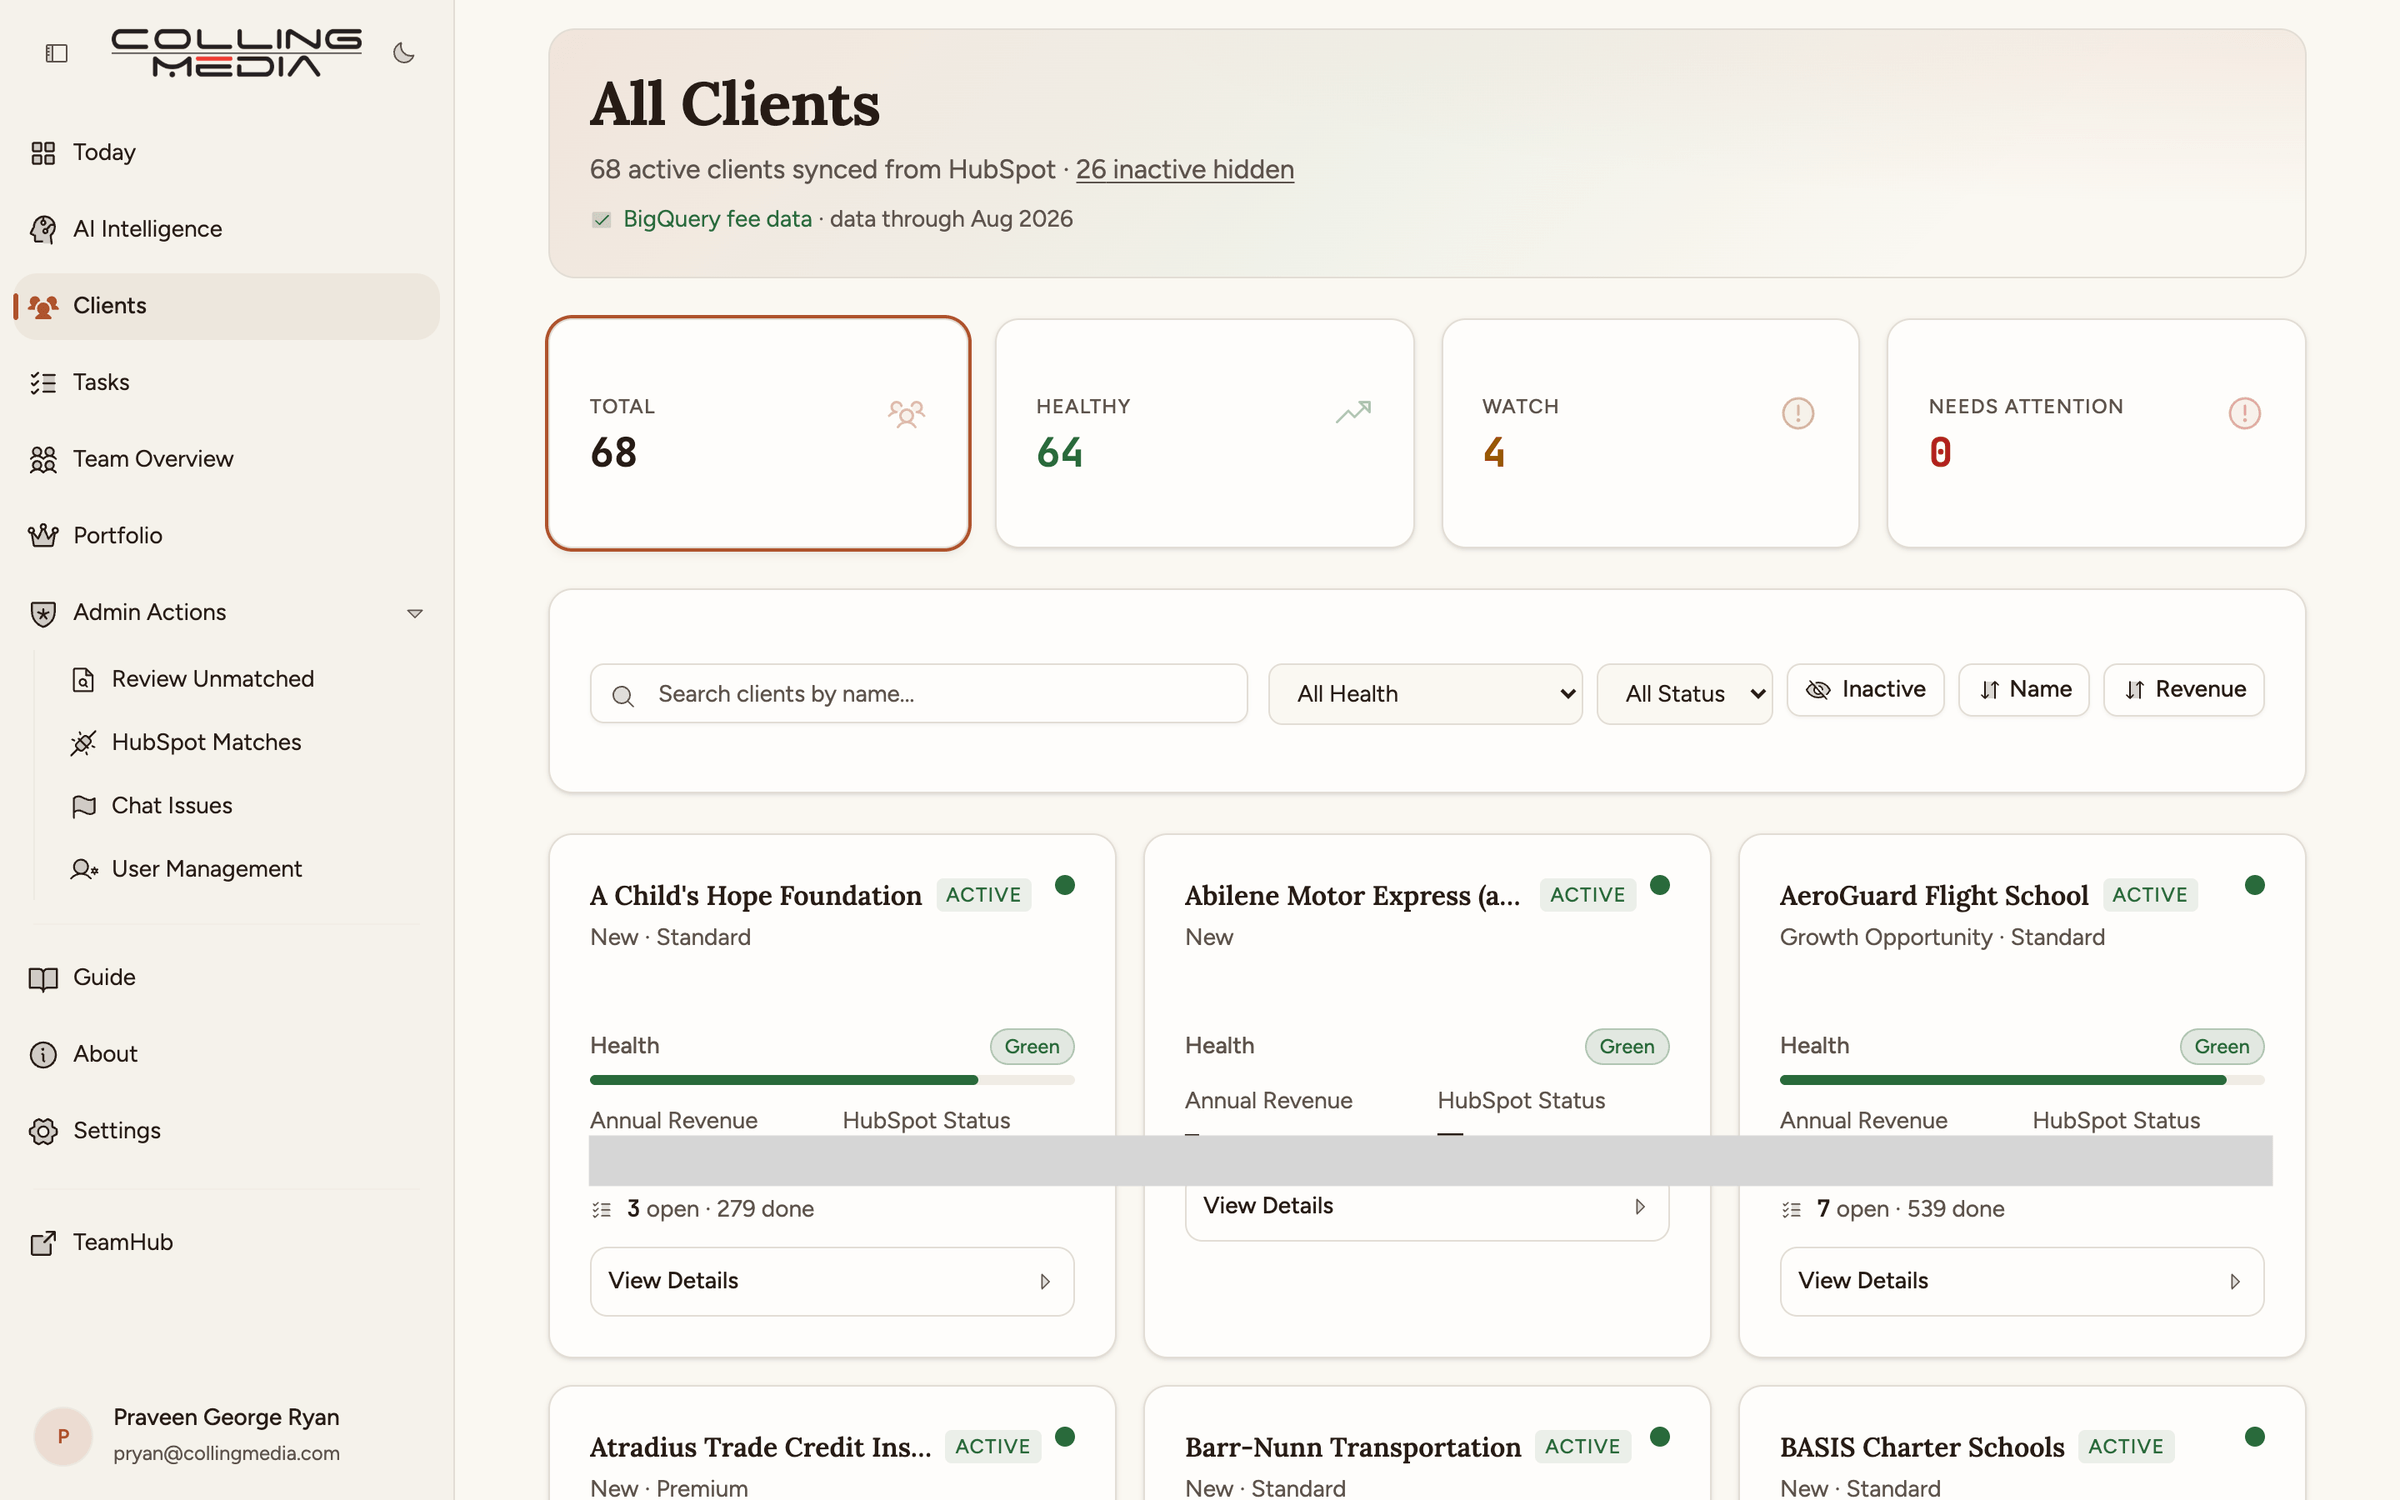The height and width of the screenshot is (1500, 2400).
Task: Click the search magnifier icon
Action: [623, 696]
